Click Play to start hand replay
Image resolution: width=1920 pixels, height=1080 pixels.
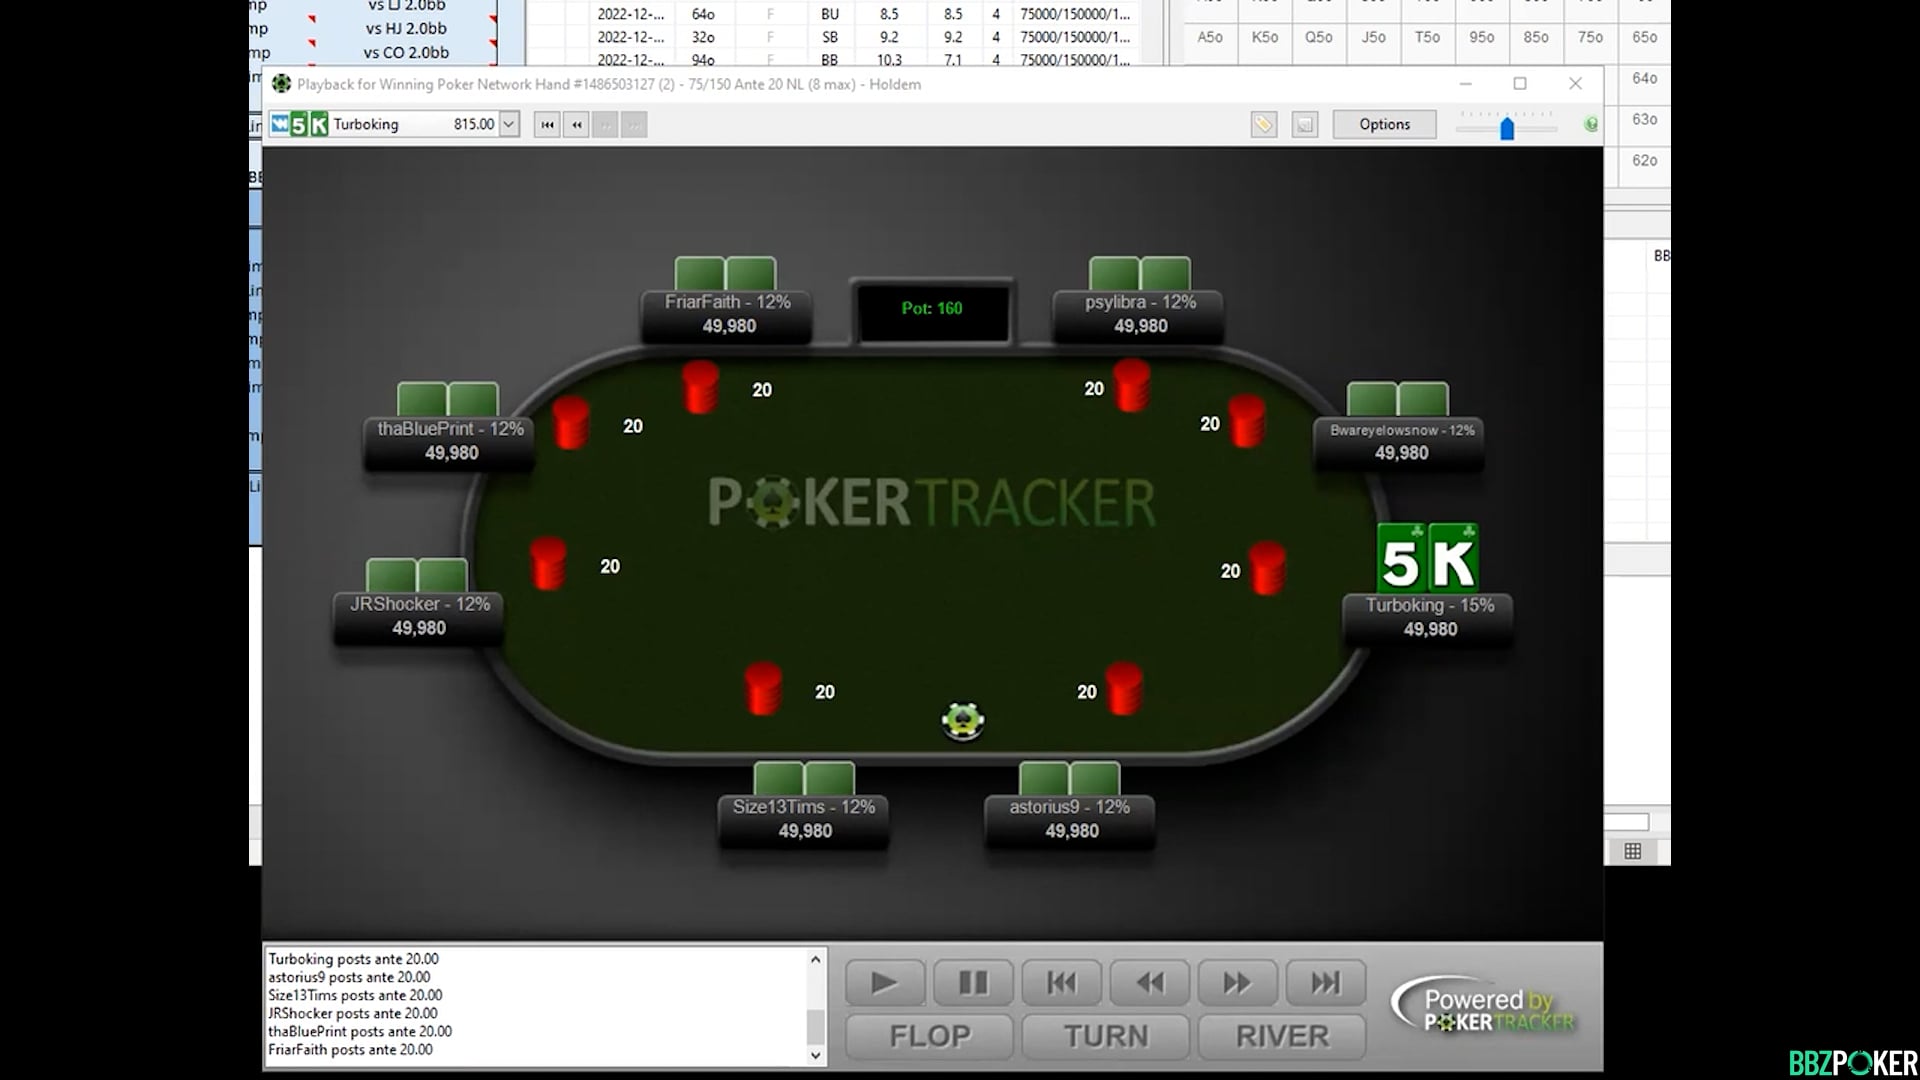click(x=883, y=982)
